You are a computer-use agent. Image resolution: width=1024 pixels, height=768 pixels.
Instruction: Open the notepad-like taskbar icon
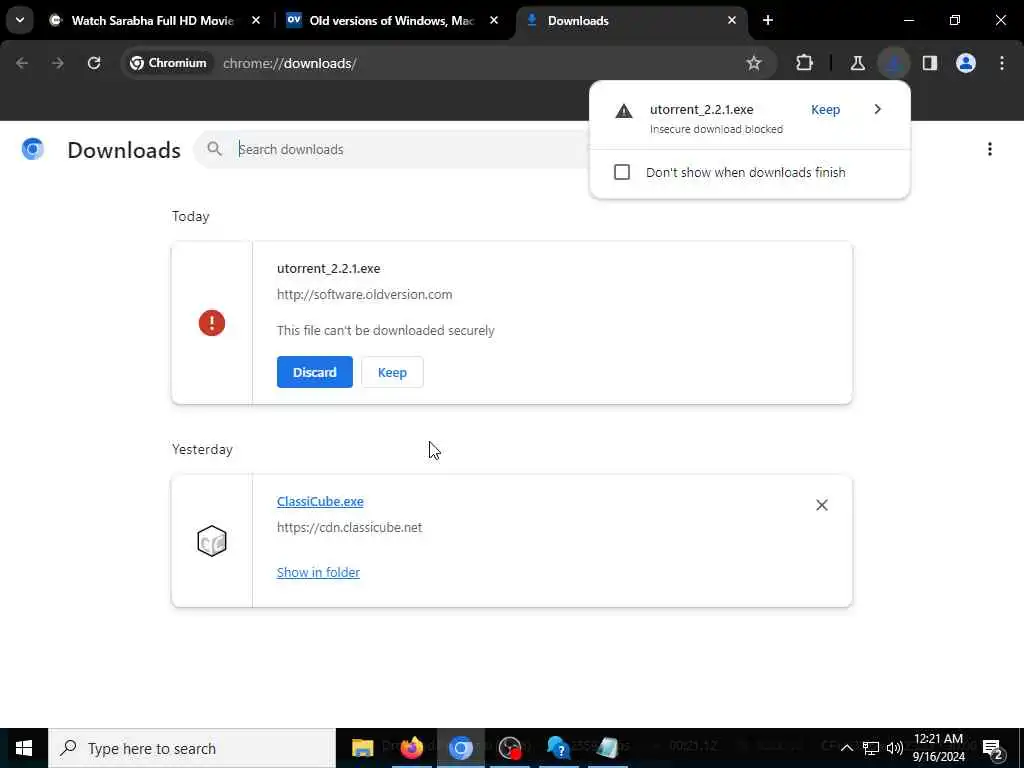[x=608, y=748]
